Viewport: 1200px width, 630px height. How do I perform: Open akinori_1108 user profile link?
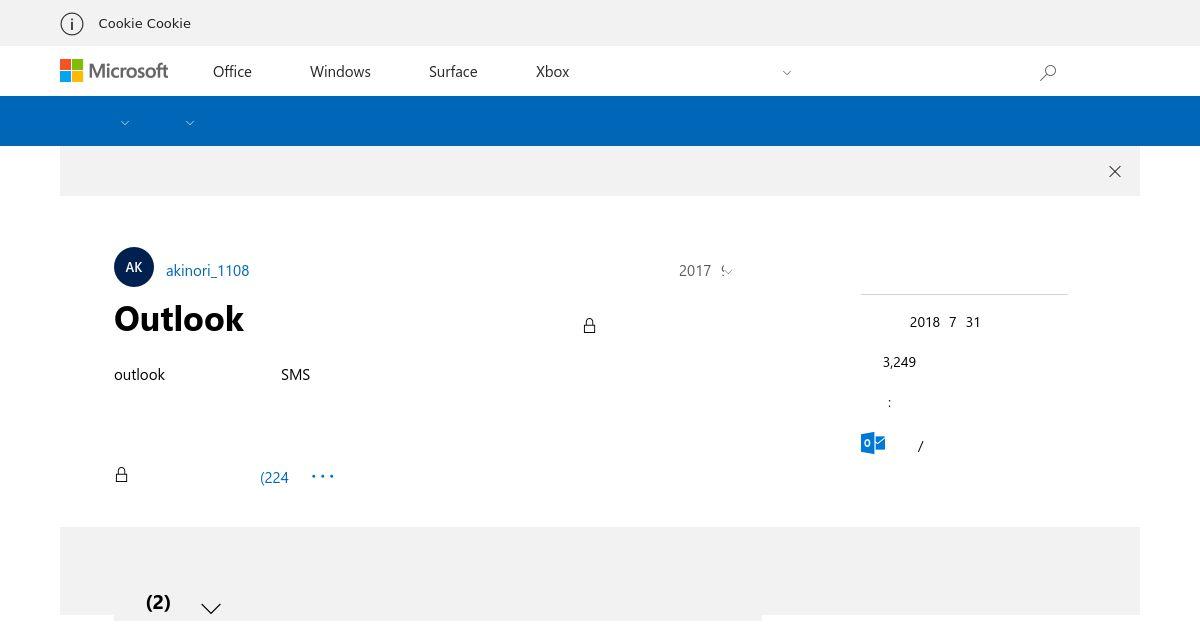pyautogui.click(x=207, y=271)
